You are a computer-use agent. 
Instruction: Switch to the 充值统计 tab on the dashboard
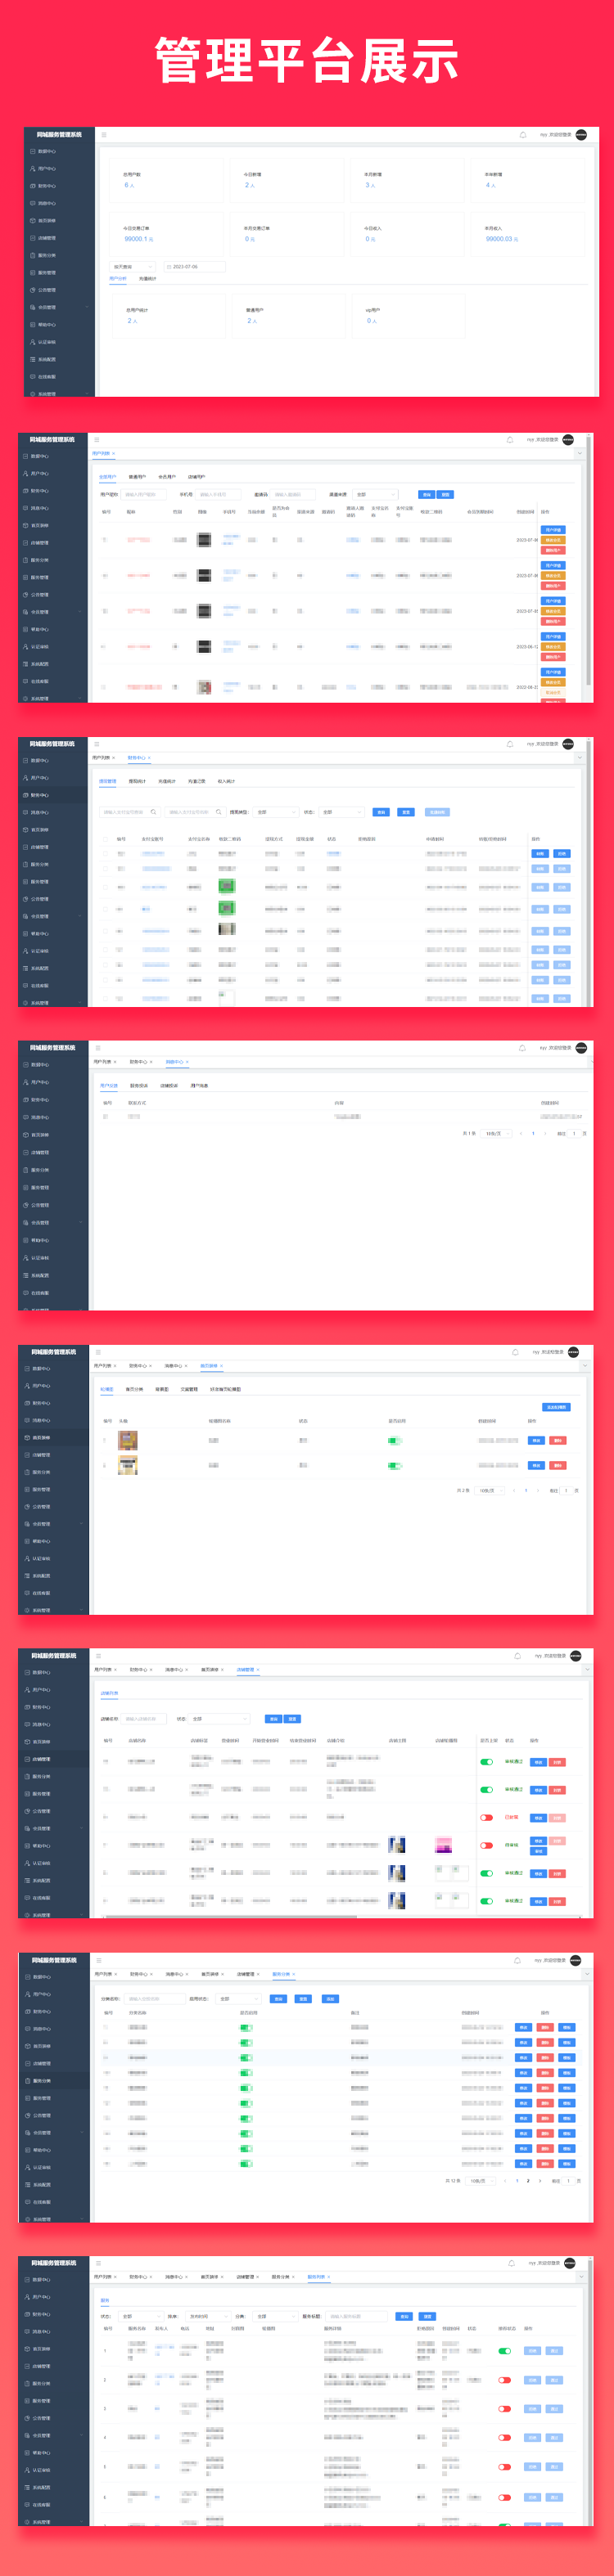point(147,279)
